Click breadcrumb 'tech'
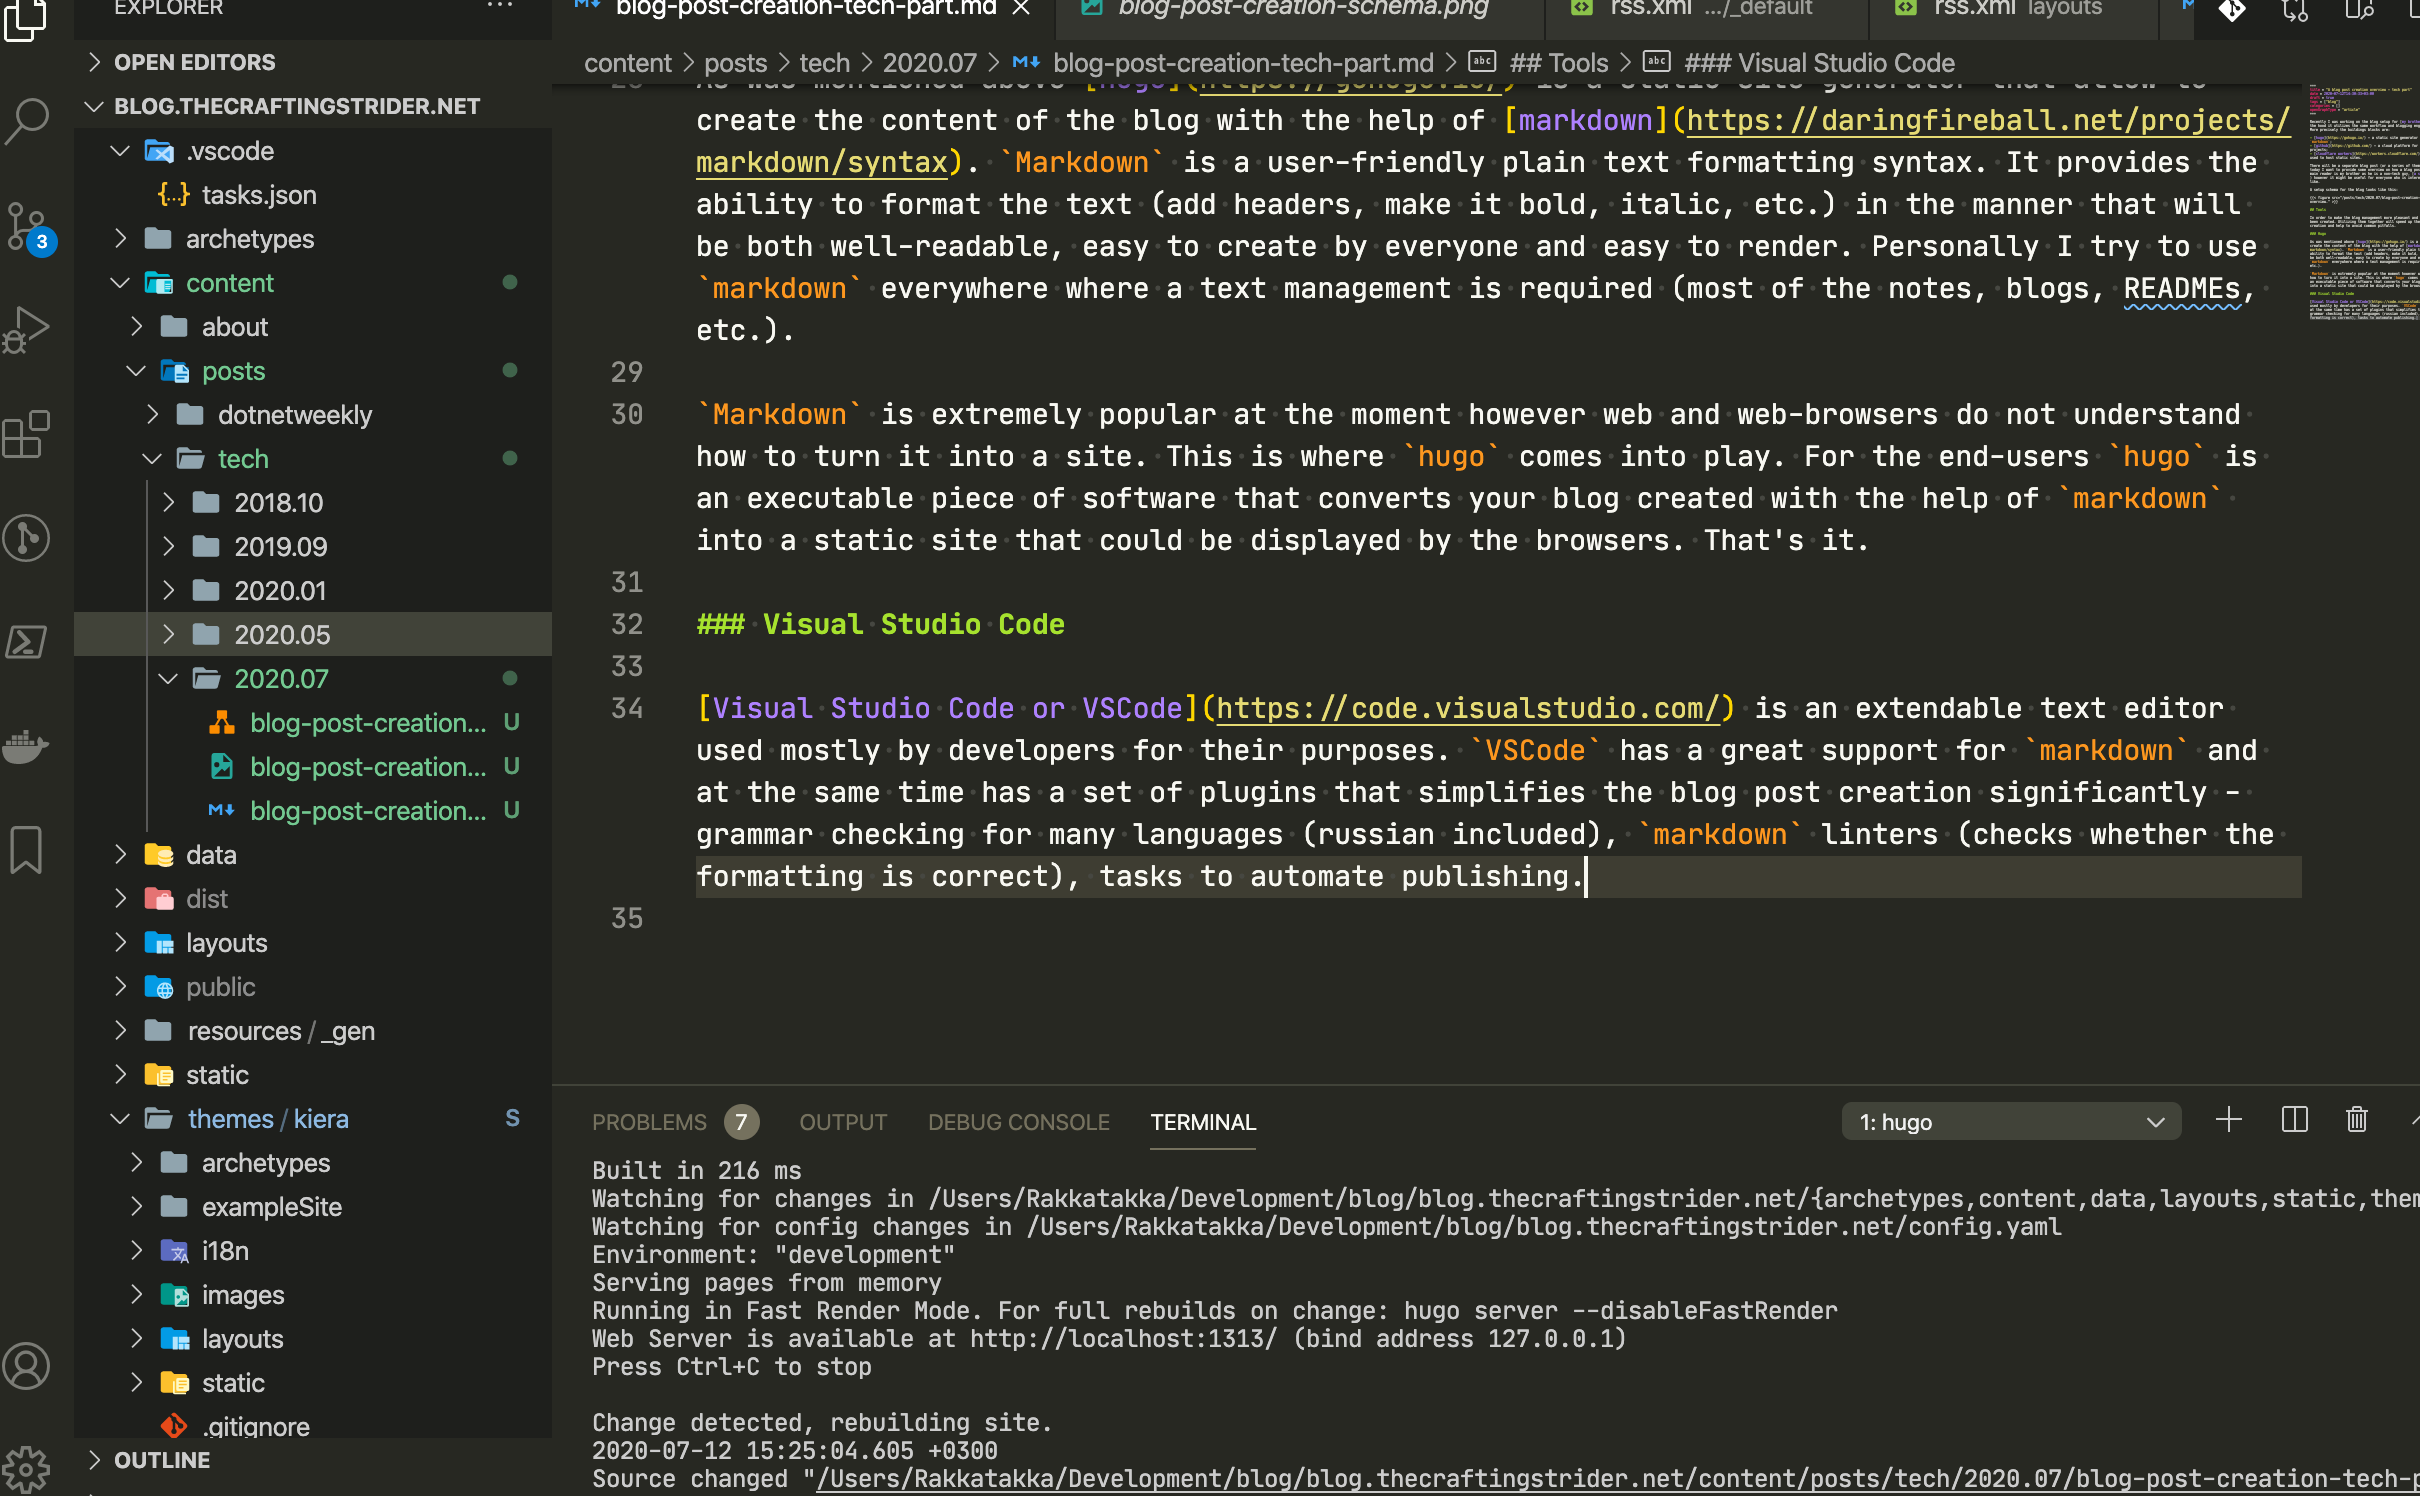 point(824,63)
